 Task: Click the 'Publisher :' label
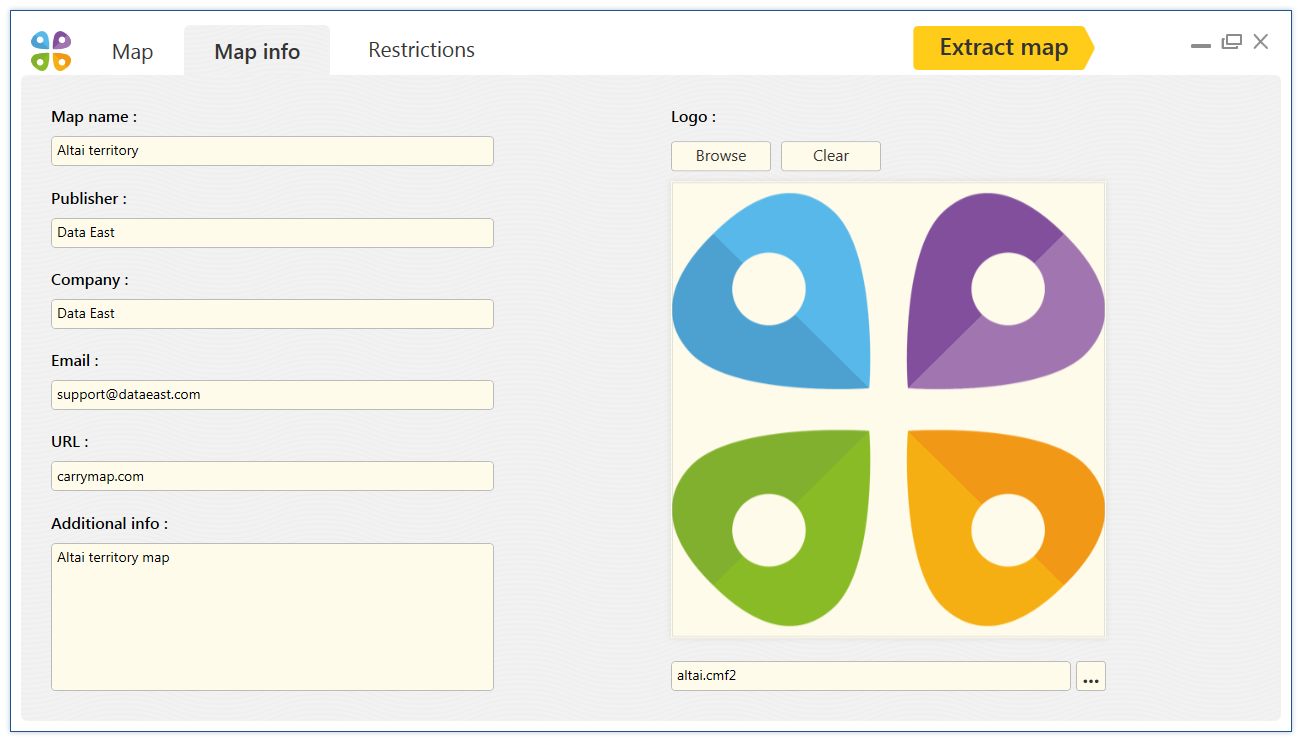coord(89,199)
